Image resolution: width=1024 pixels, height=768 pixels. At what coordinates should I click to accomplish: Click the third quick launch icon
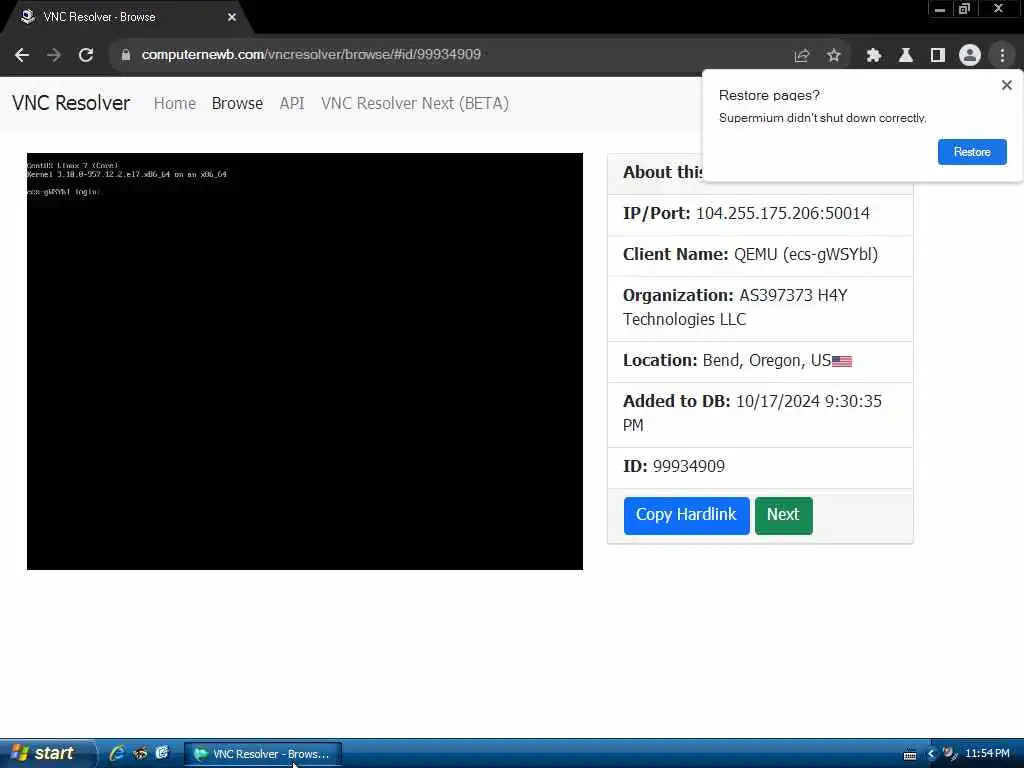[x=162, y=753]
